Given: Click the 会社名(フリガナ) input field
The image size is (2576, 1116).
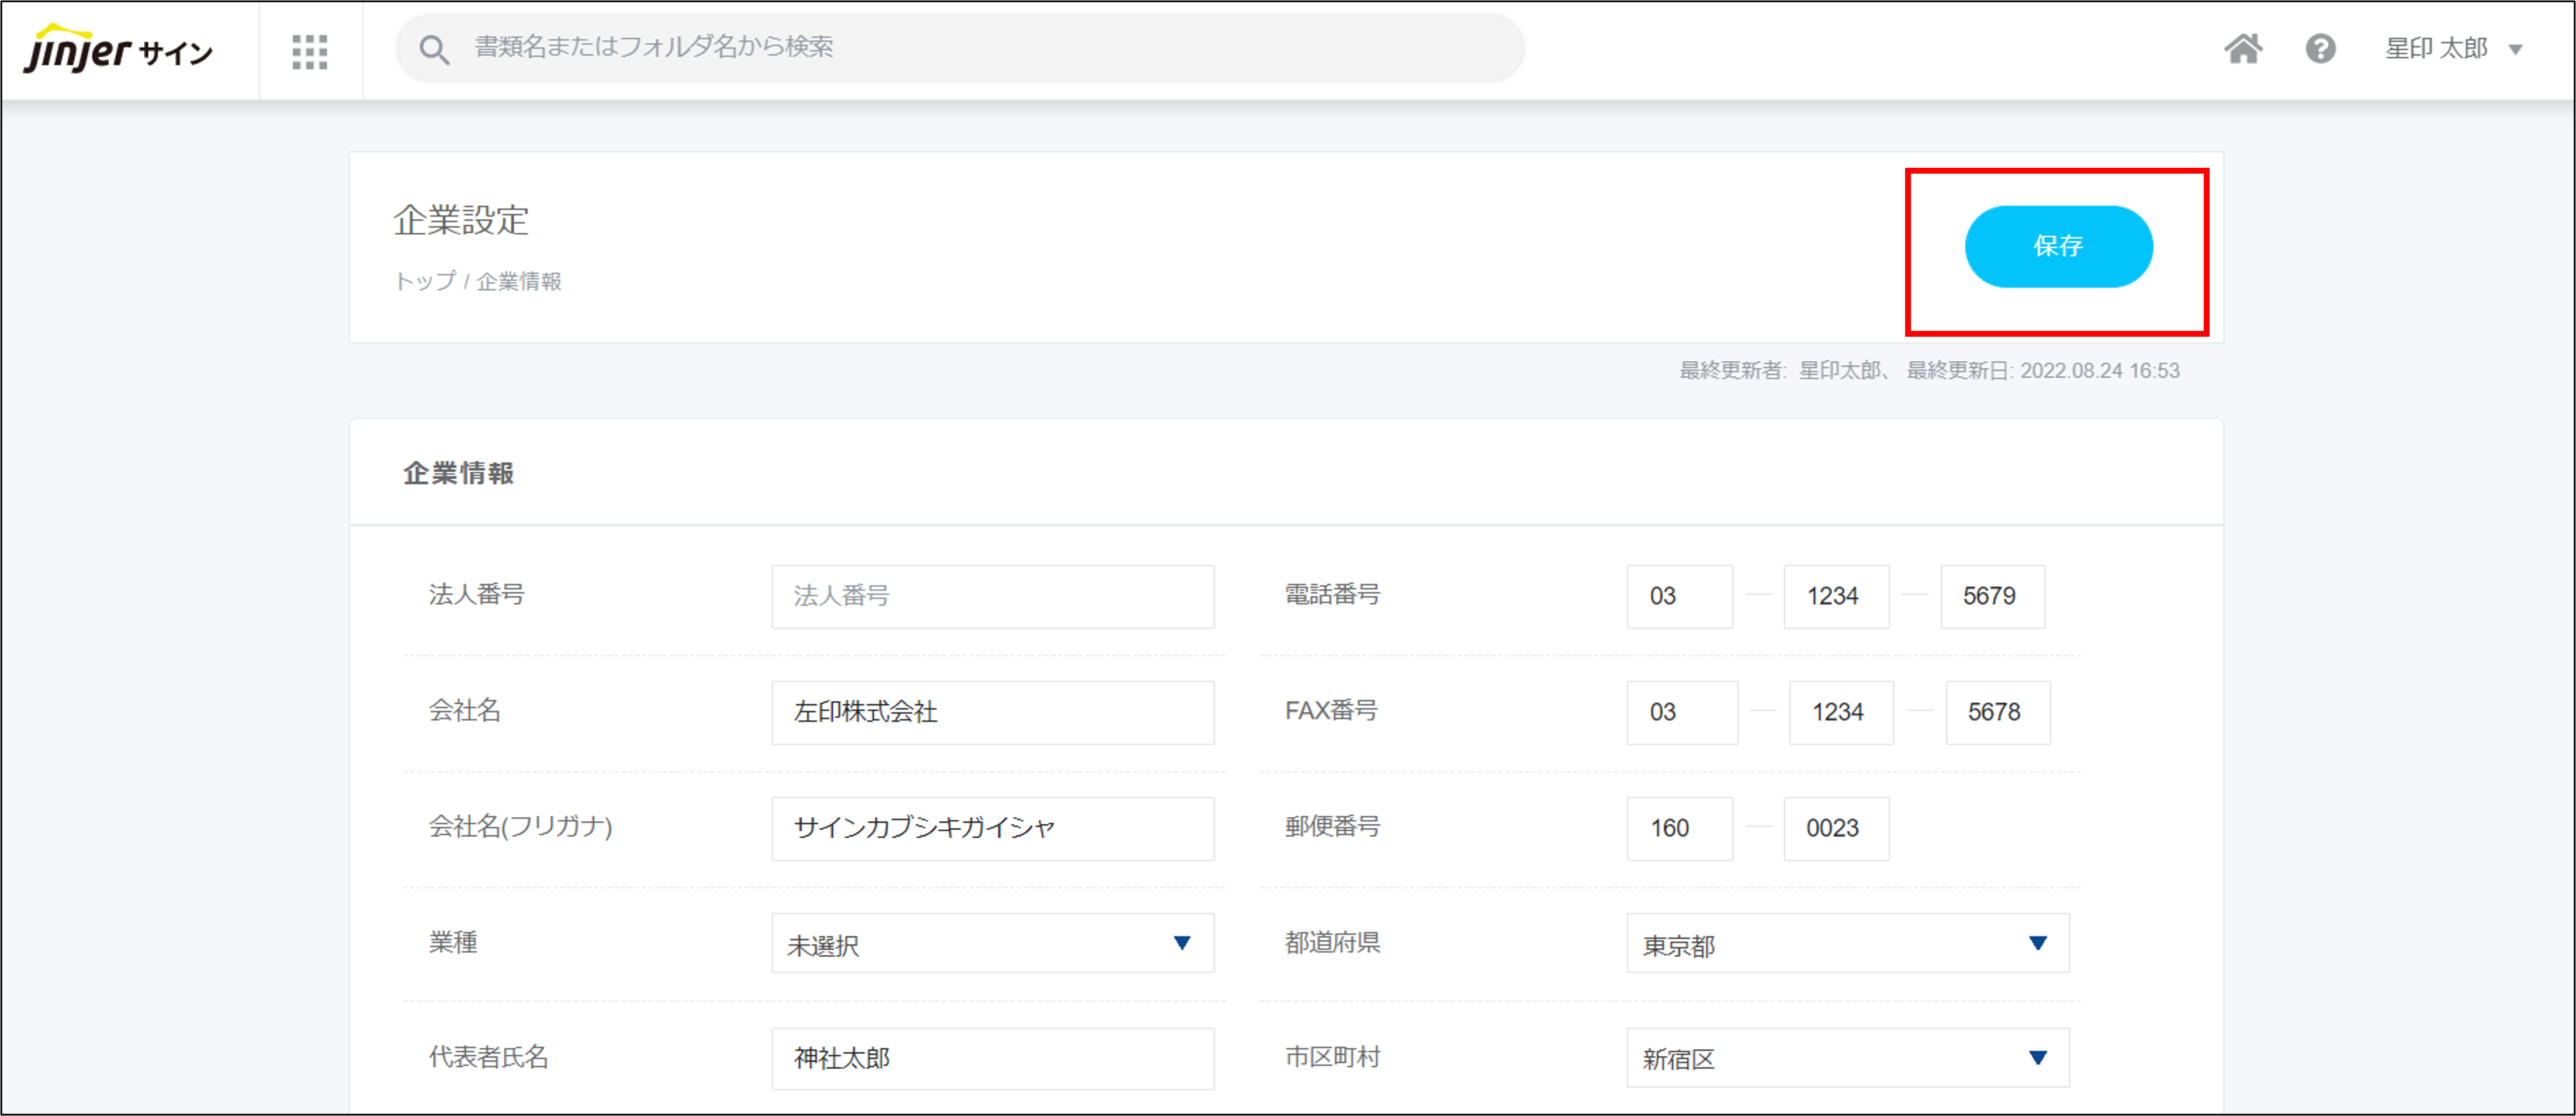Looking at the screenshot, I should [x=992, y=828].
